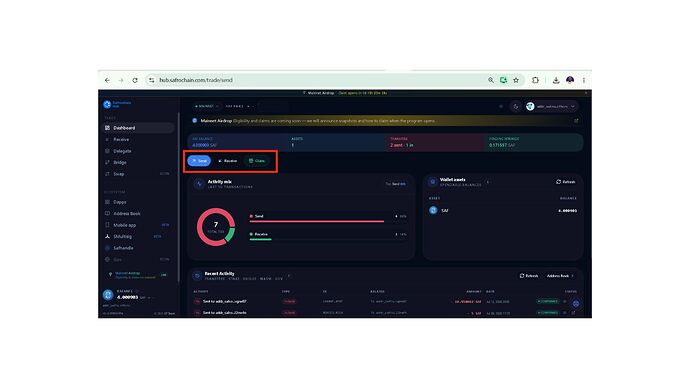The height and width of the screenshot is (388, 690).
Task: Click the green Receive progress bar
Action: pos(261,239)
